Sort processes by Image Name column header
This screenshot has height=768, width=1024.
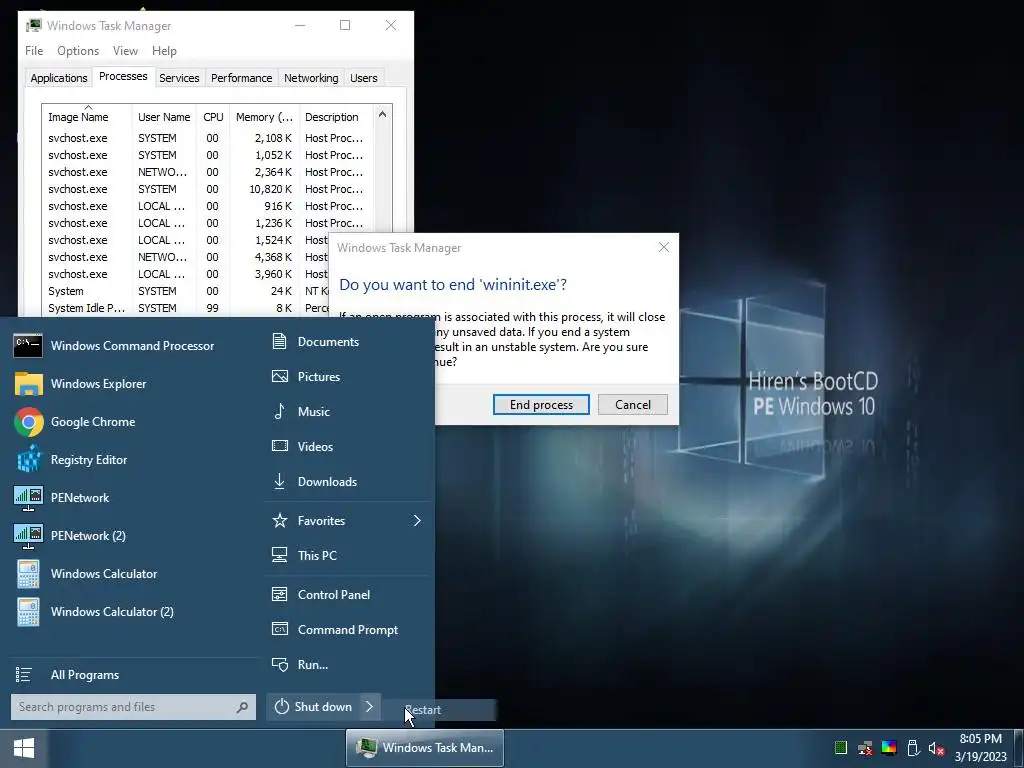88,116
